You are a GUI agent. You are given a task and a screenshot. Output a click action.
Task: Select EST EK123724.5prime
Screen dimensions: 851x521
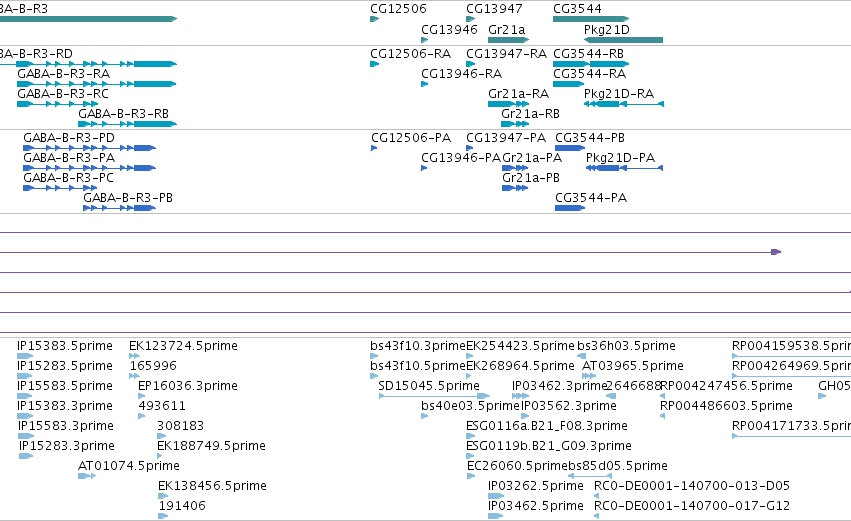[x=183, y=346]
